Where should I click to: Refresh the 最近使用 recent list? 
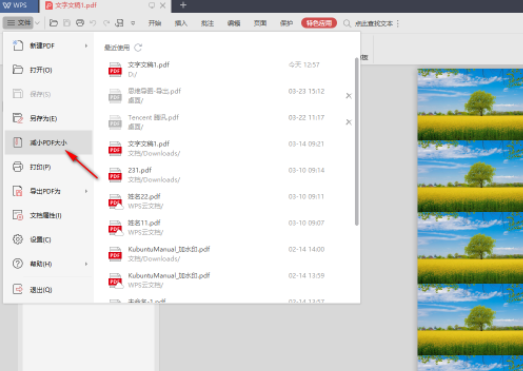coord(138,48)
